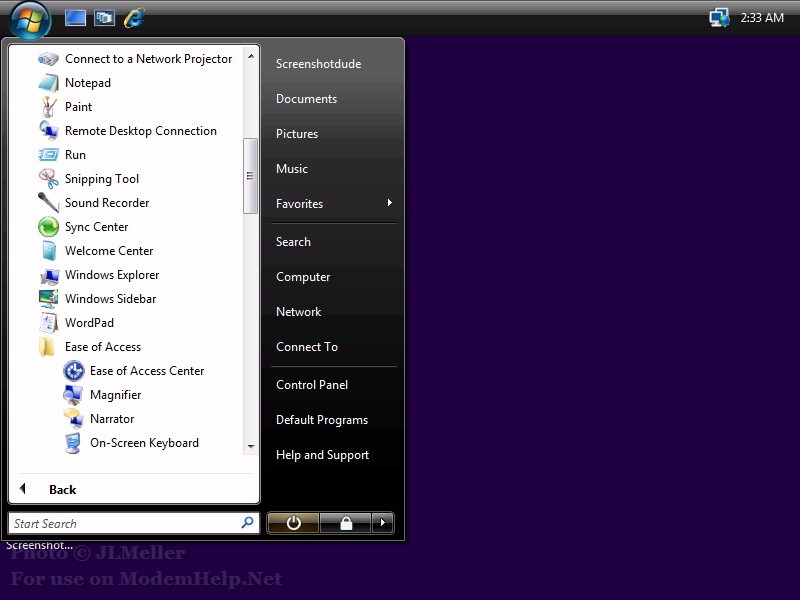Launch Internet Explorer from quick launch
800x600 pixels.
pyautogui.click(x=134, y=18)
